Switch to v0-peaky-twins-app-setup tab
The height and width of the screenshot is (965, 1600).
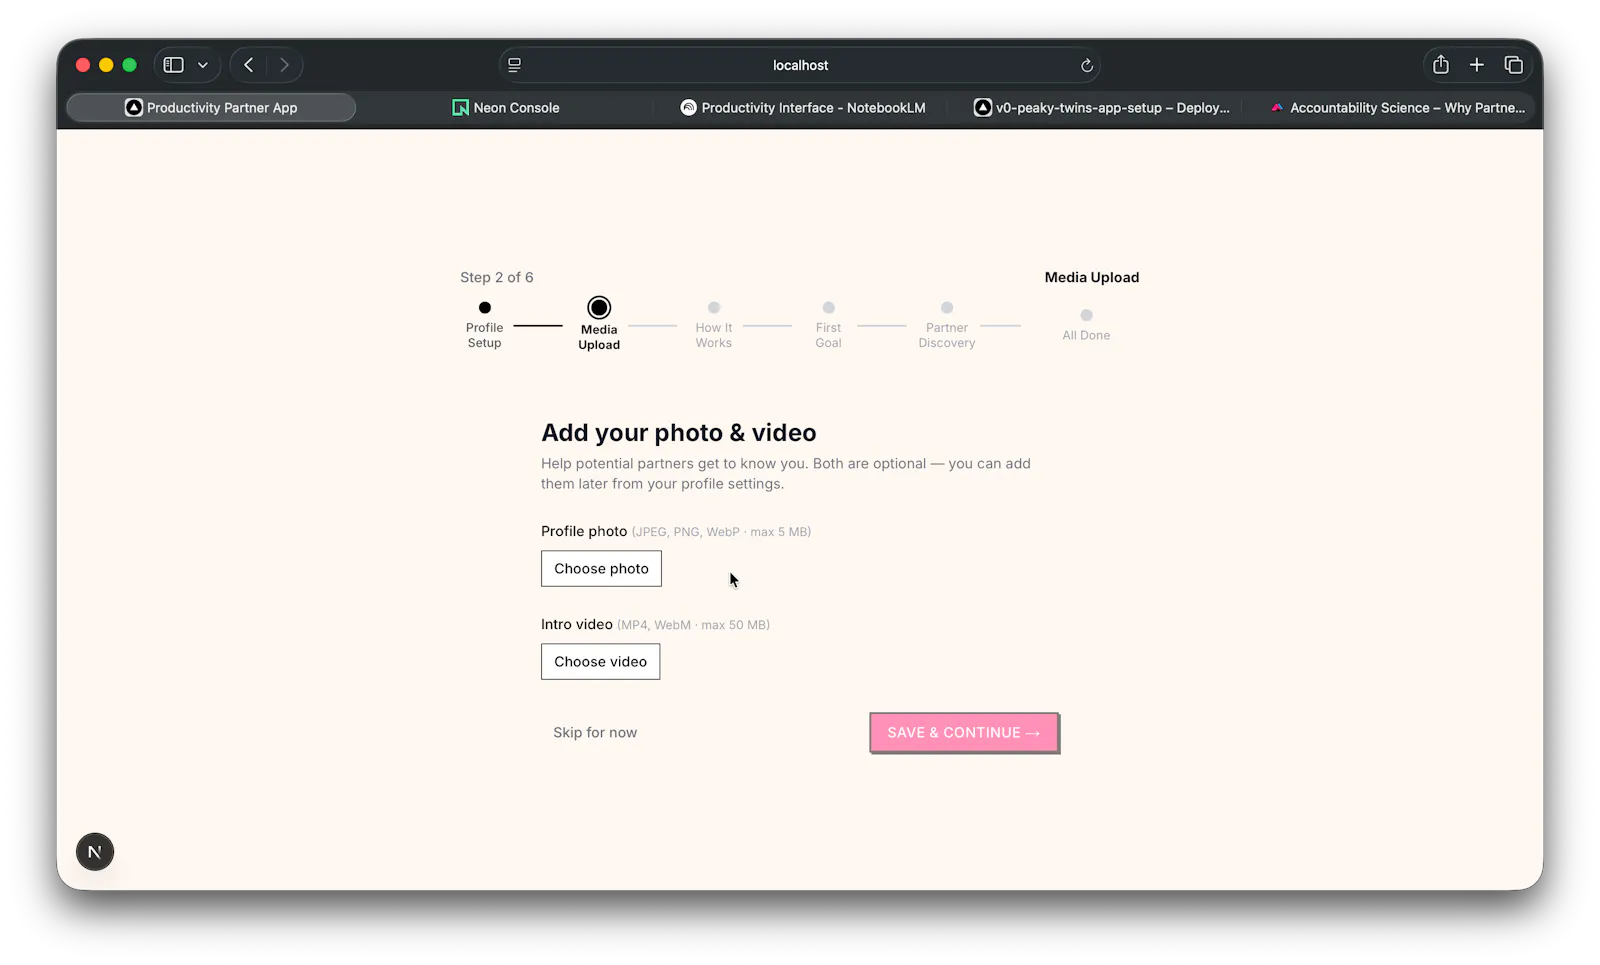click(x=1101, y=108)
